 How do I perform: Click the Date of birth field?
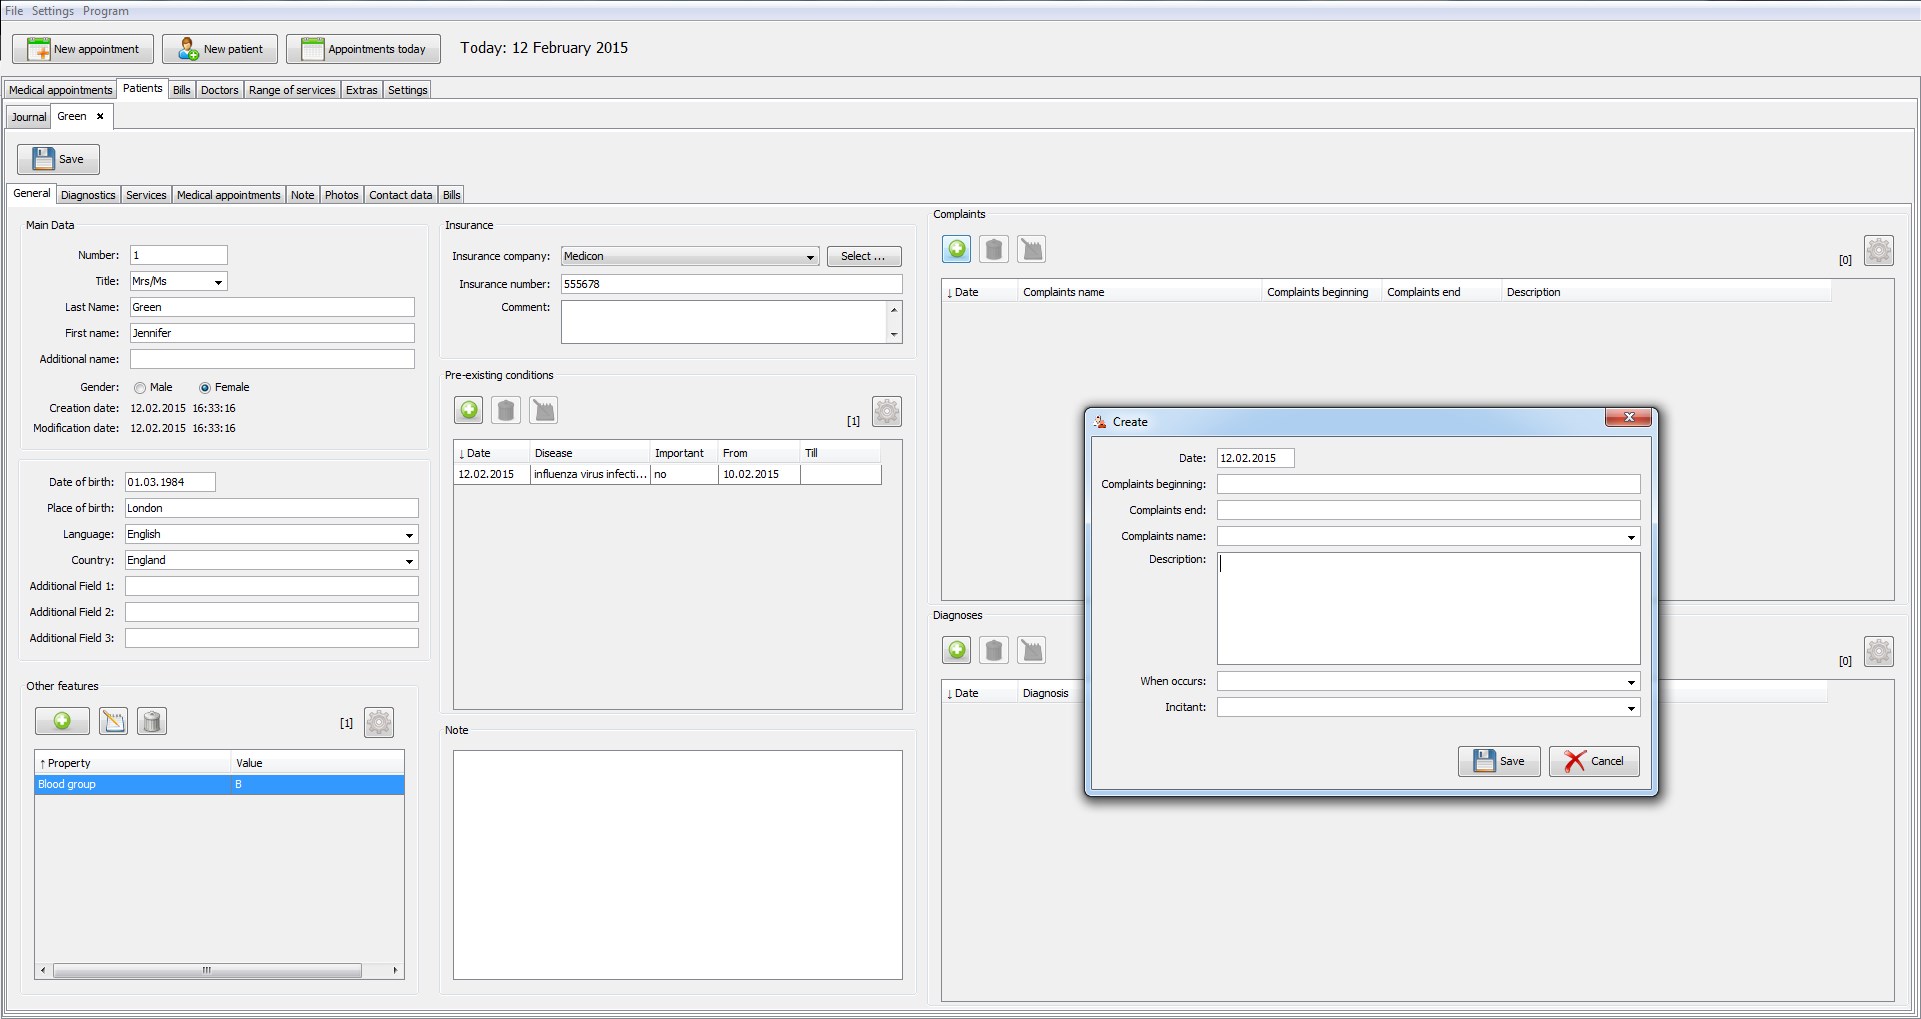click(x=170, y=482)
